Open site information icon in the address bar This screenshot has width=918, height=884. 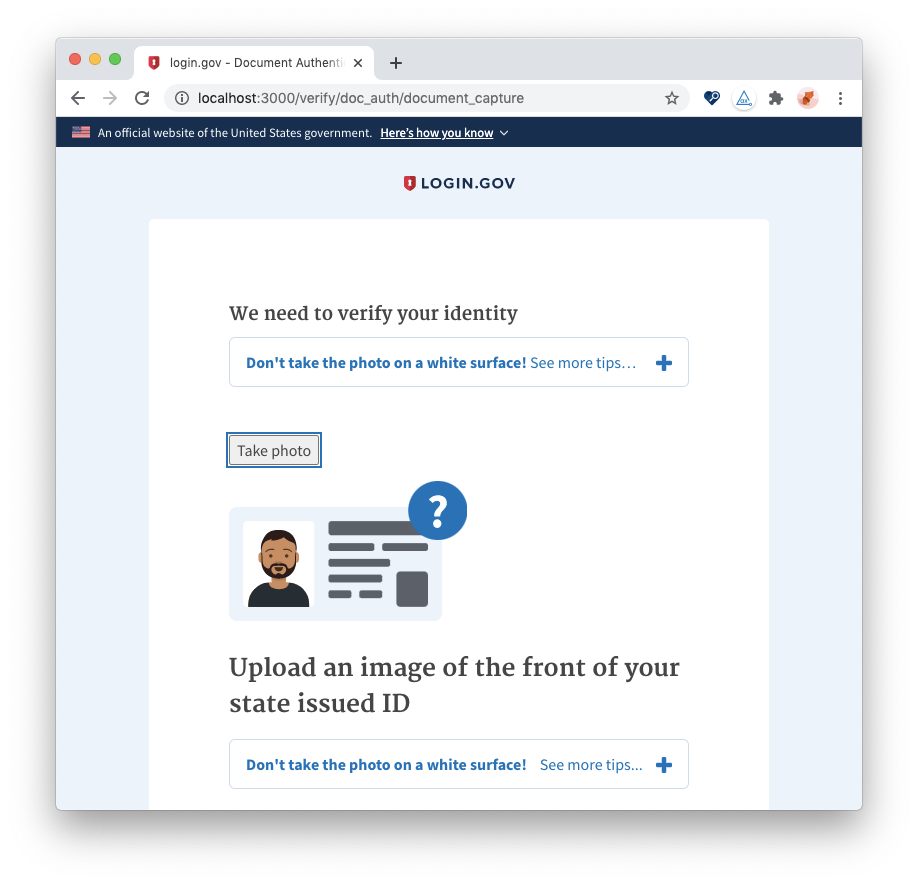click(182, 98)
